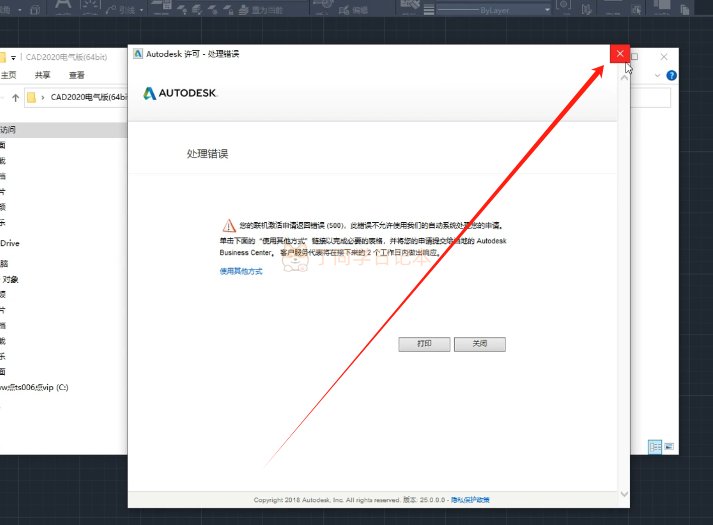The height and width of the screenshot is (525, 713).
Task: Open the 引线 leader dropdown arrow
Action: coord(141,10)
